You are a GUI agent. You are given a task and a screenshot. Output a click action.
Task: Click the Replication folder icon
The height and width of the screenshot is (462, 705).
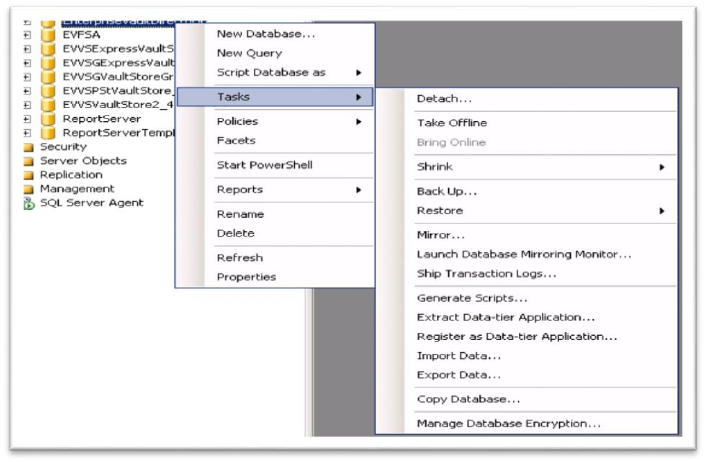[29, 175]
